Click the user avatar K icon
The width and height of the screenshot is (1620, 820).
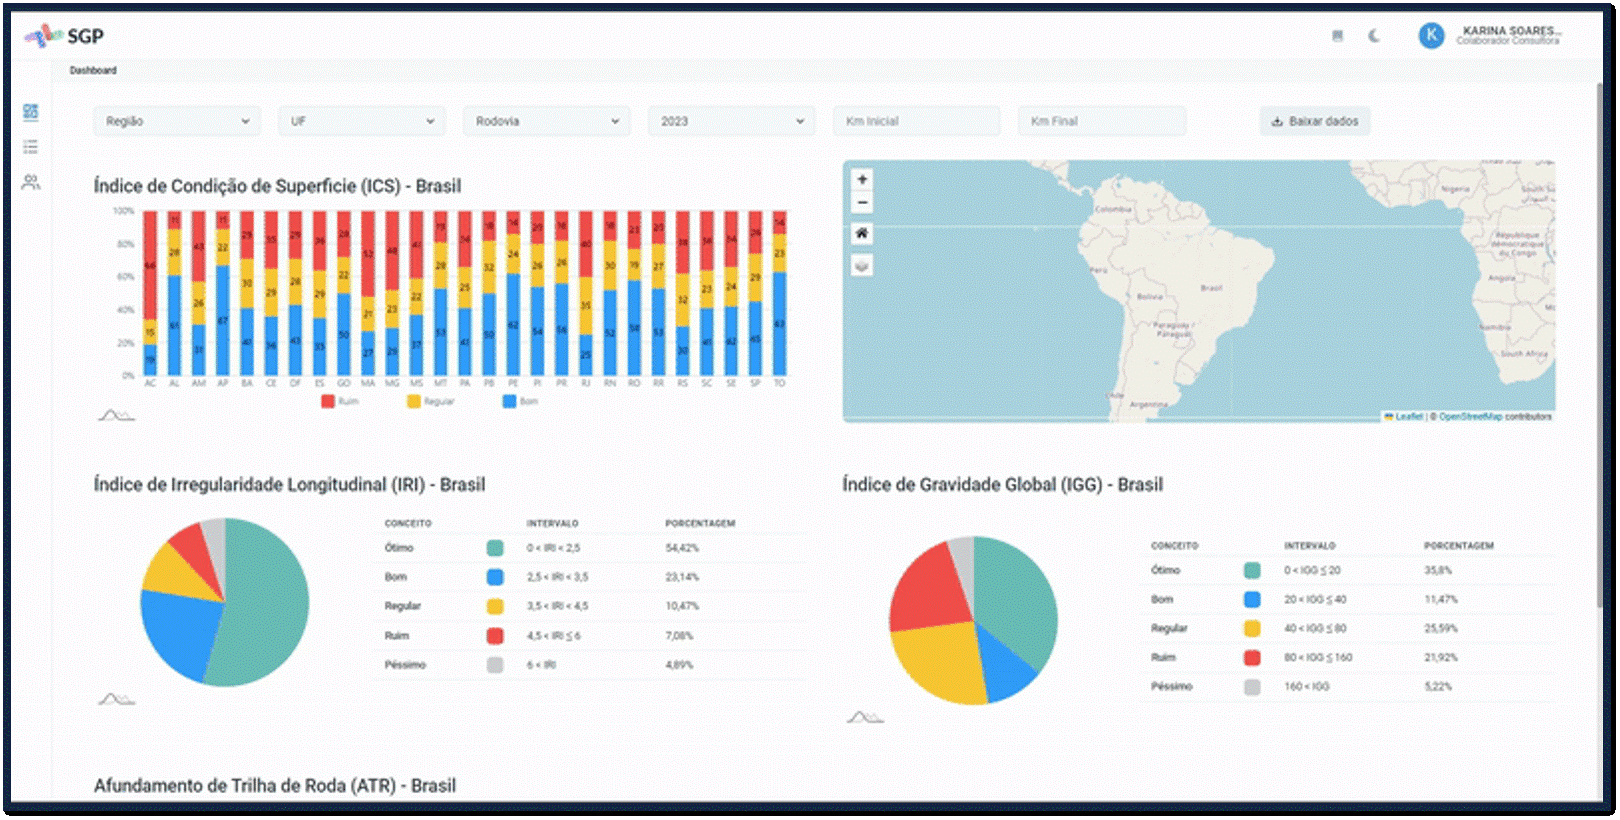(x=1431, y=35)
